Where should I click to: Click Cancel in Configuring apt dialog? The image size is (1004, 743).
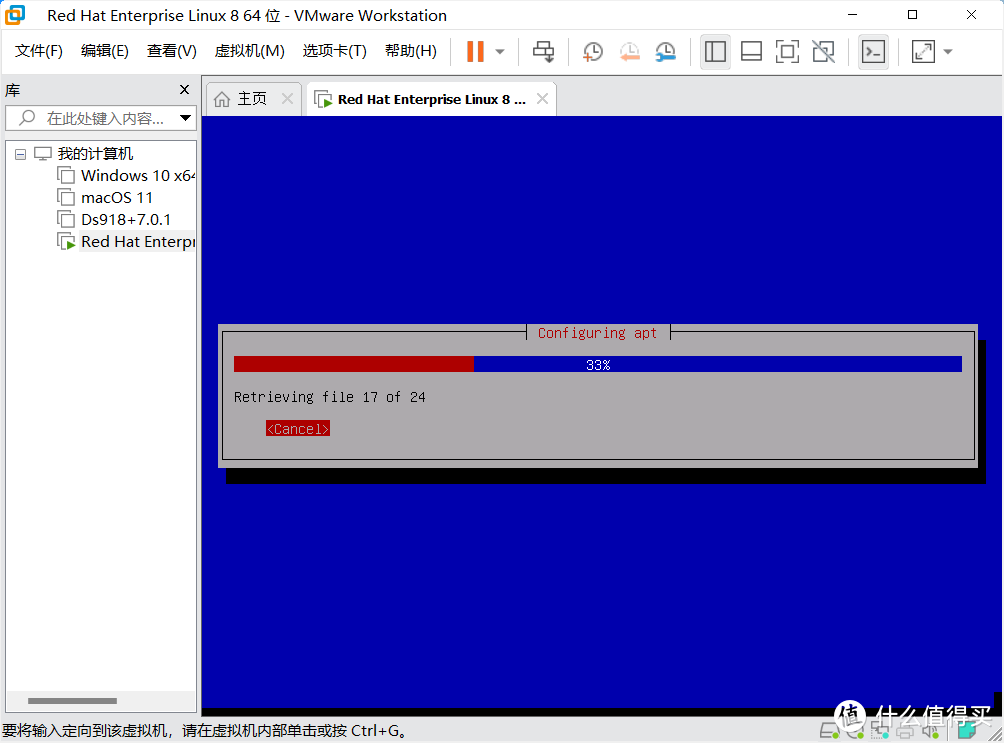click(x=298, y=429)
